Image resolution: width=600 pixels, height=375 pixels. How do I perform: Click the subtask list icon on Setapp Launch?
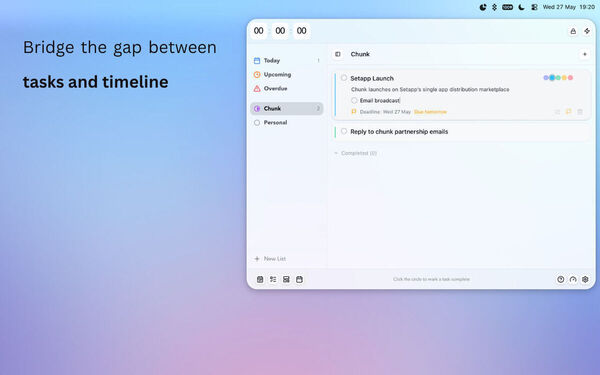tap(557, 112)
